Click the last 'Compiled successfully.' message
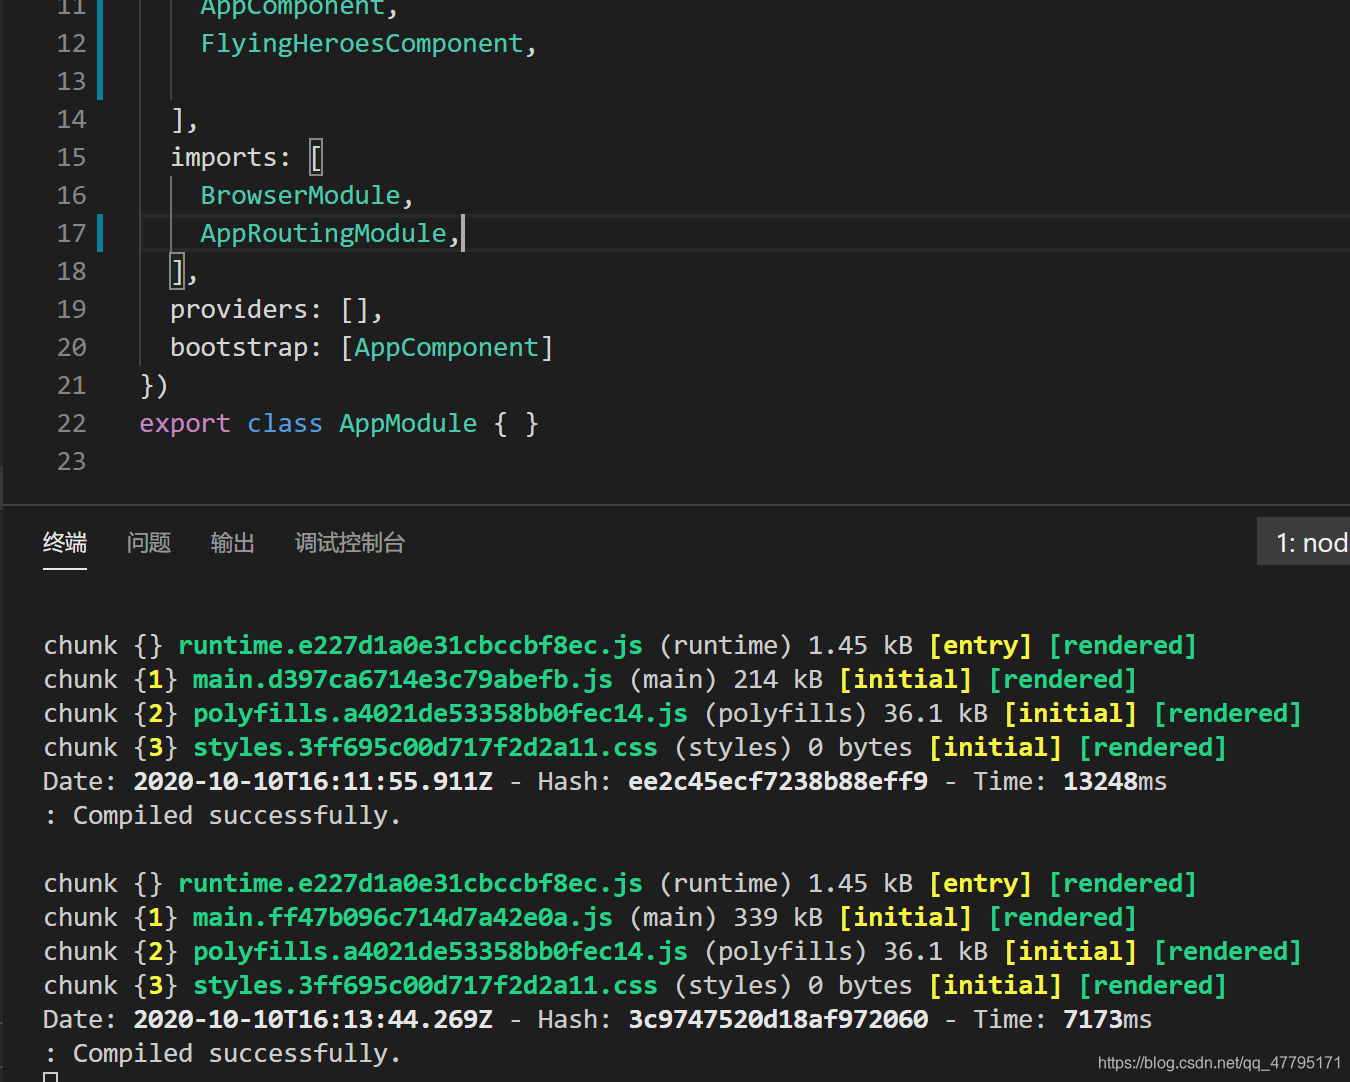This screenshot has height=1082, width=1350. click(x=237, y=1053)
